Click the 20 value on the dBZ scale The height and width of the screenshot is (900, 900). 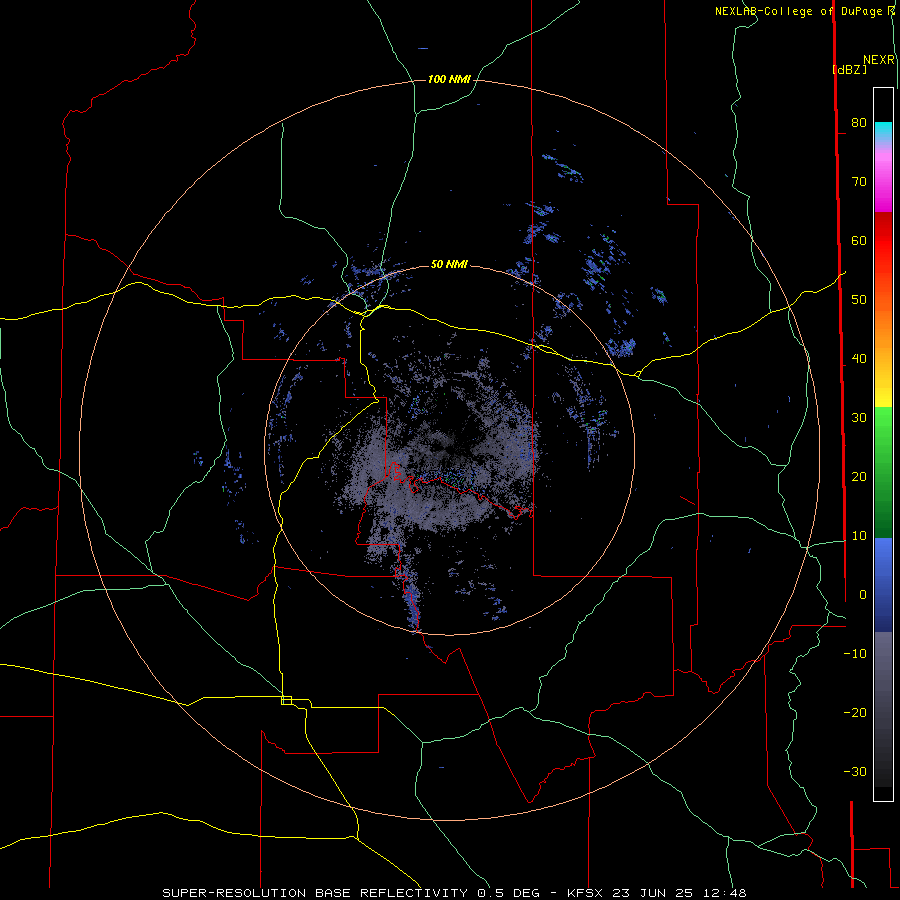pyautogui.click(x=859, y=476)
